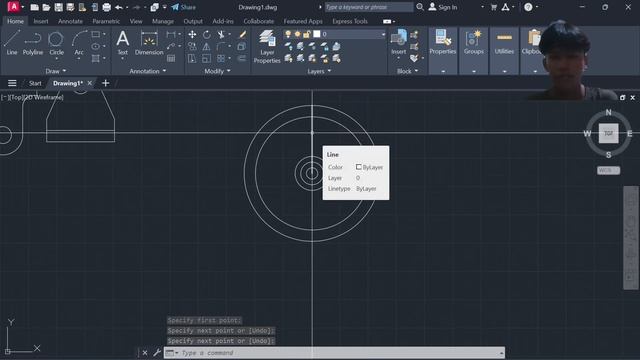Add a new drawing tab with plus
This screenshot has width=640, height=360.
tap(105, 83)
